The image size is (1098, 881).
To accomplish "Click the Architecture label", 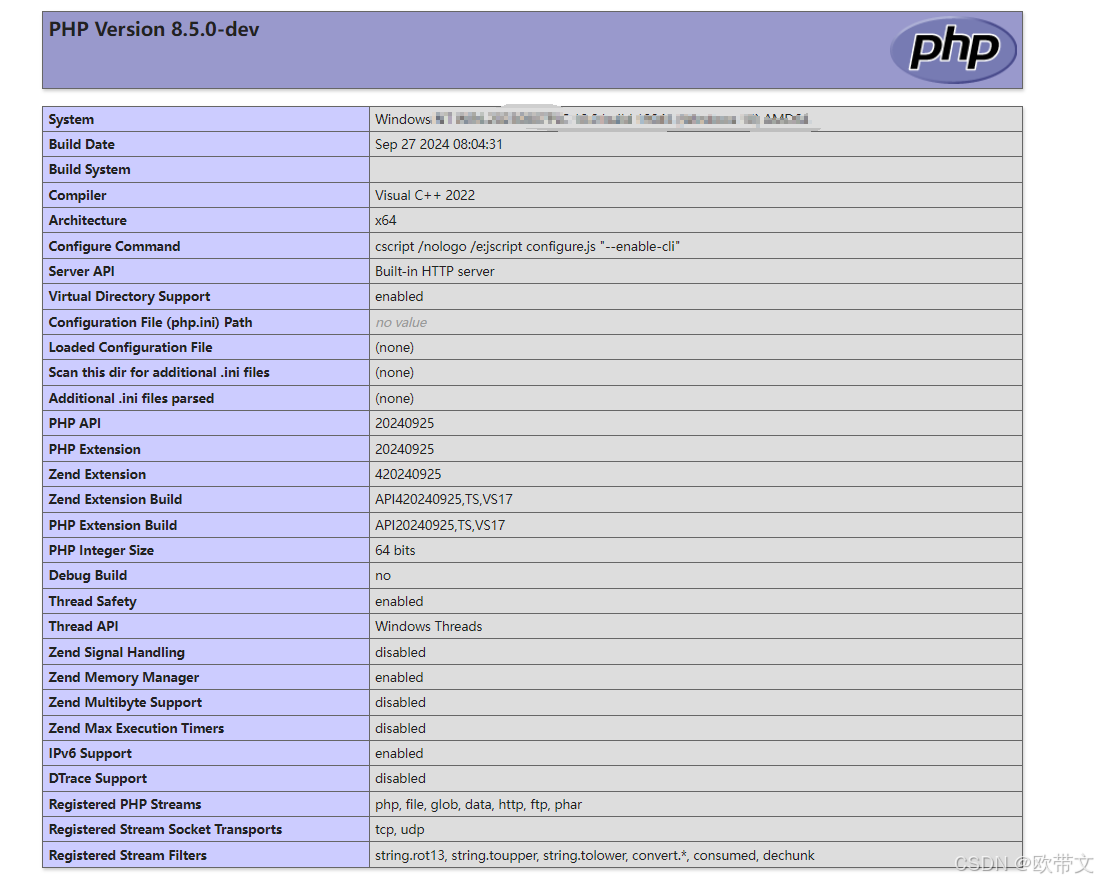I will [x=88, y=220].
